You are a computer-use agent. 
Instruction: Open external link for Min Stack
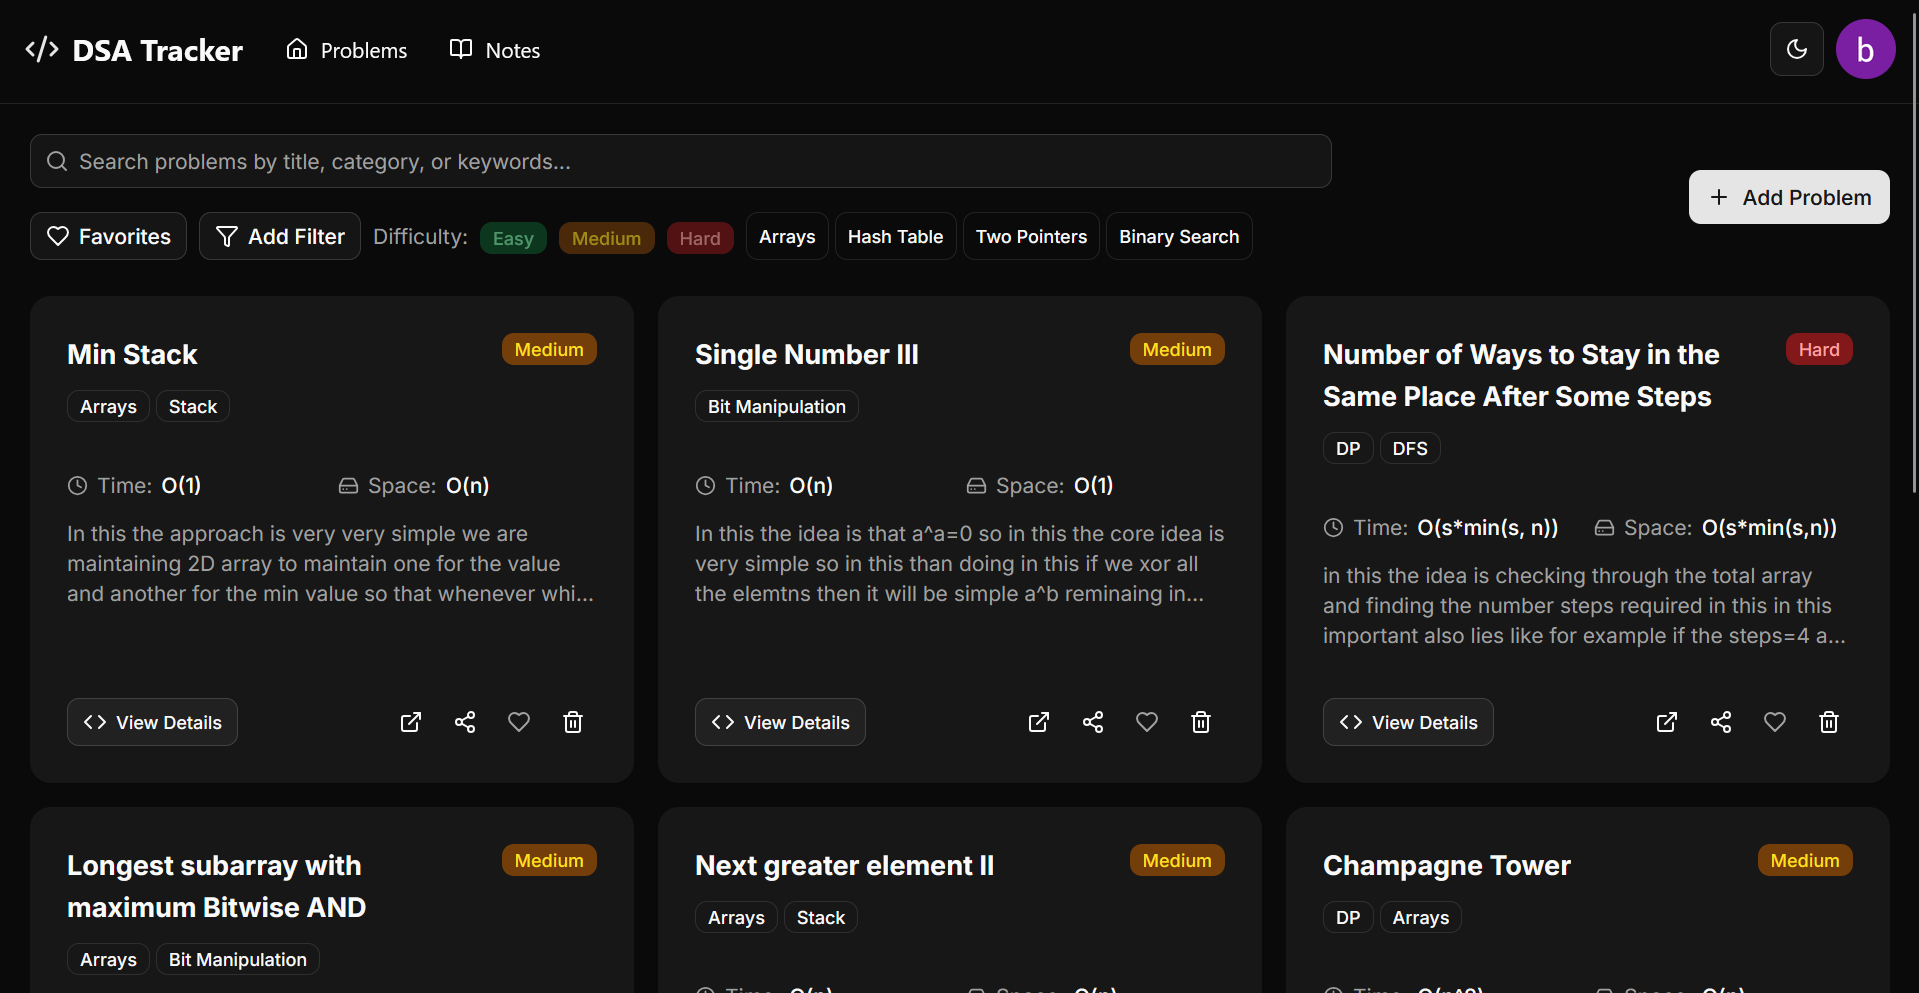[411, 722]
